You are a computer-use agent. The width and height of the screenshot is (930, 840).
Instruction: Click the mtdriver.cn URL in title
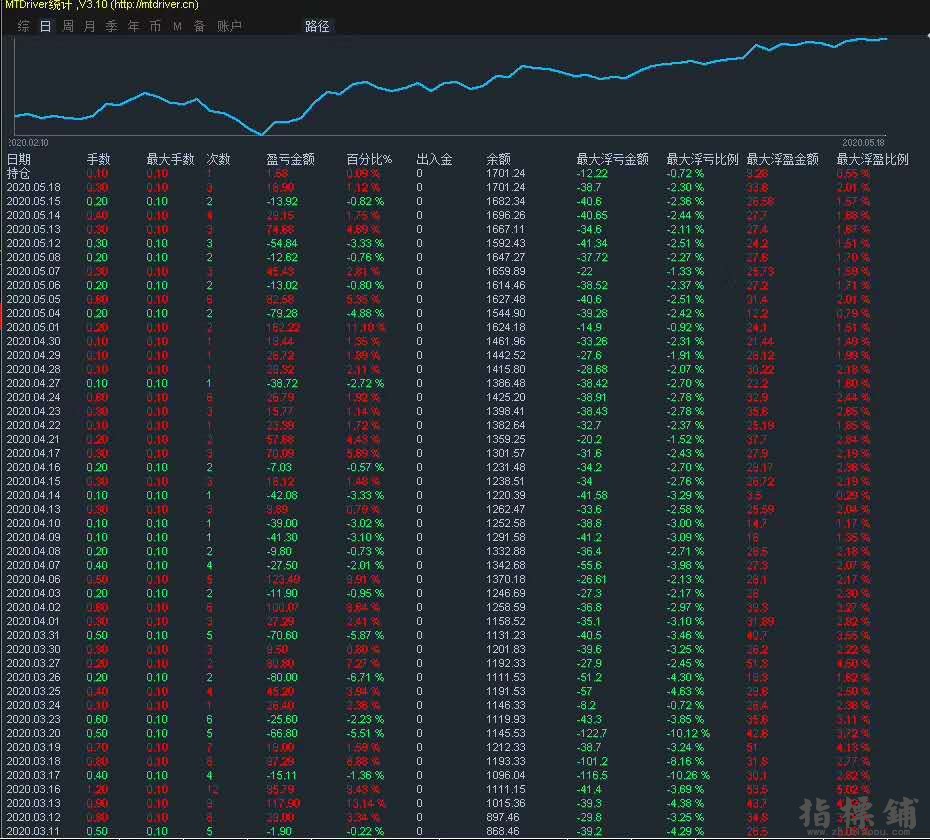click(154, 5)
